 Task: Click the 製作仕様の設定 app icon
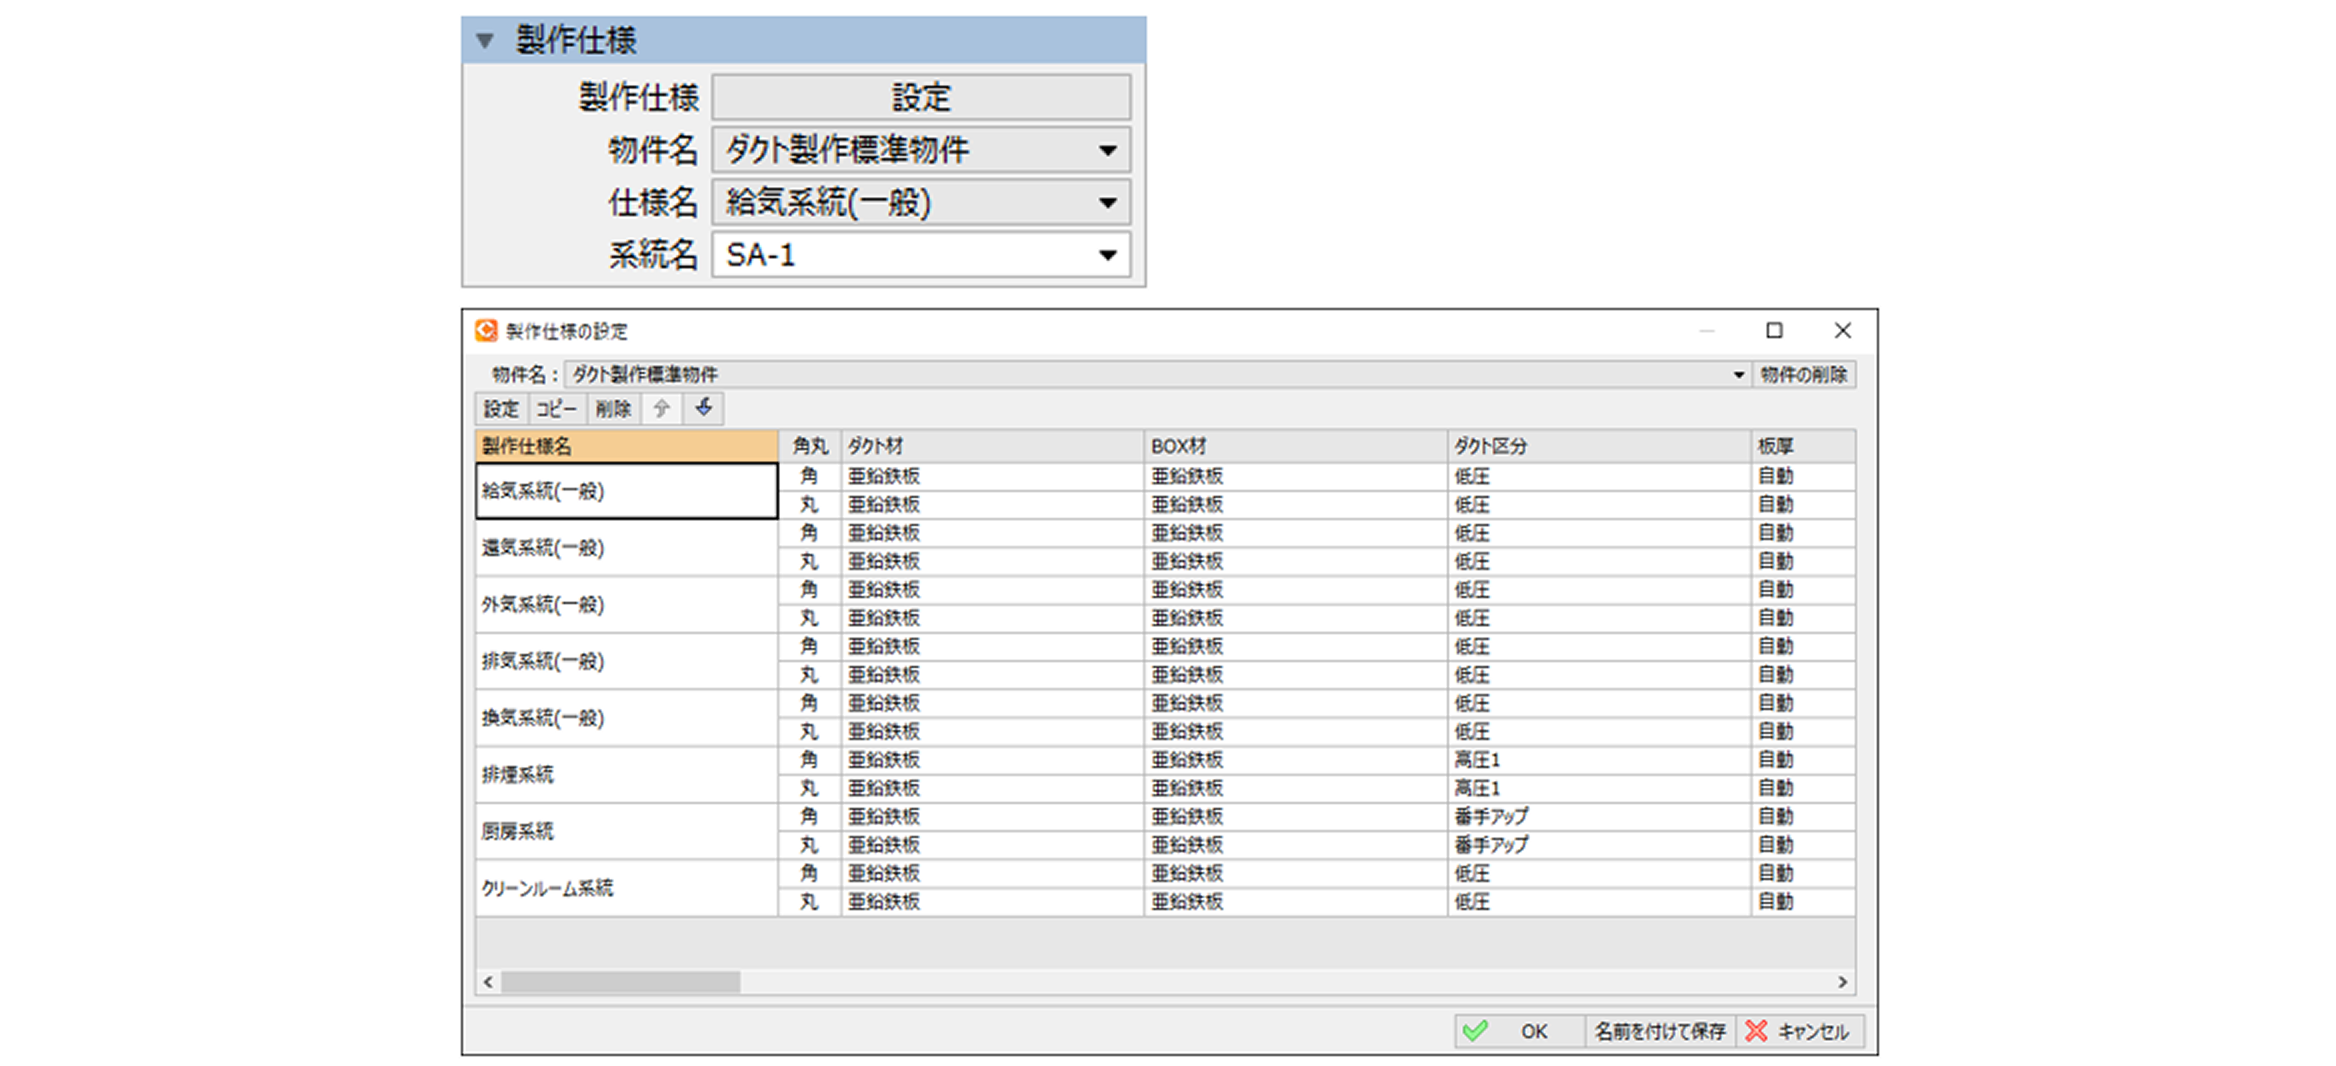(x=486, y=331)
